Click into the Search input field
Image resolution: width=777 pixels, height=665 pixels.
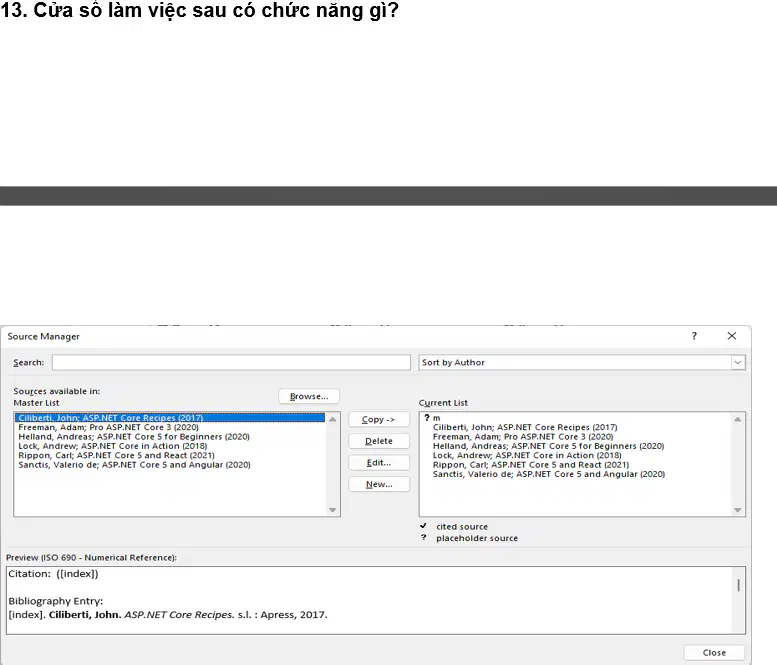click(x=231, y=362)
